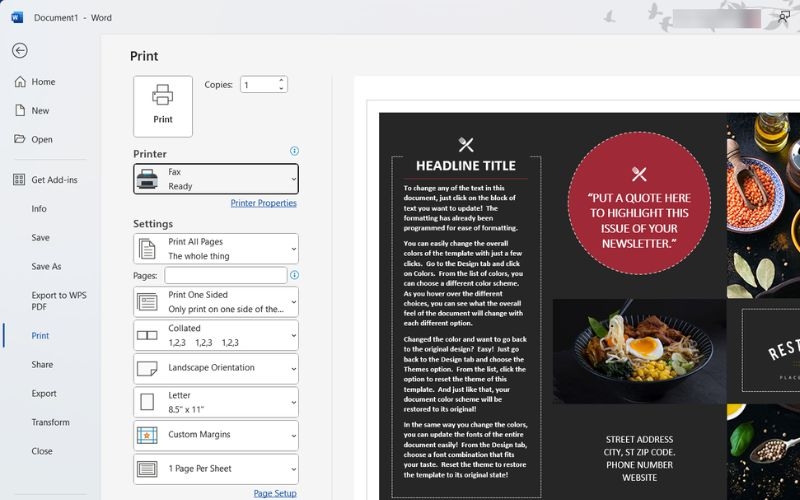Click the printer info icon
Image resolution: width=800 pixels, height=500 pixels.
click(x=294, y=151)
